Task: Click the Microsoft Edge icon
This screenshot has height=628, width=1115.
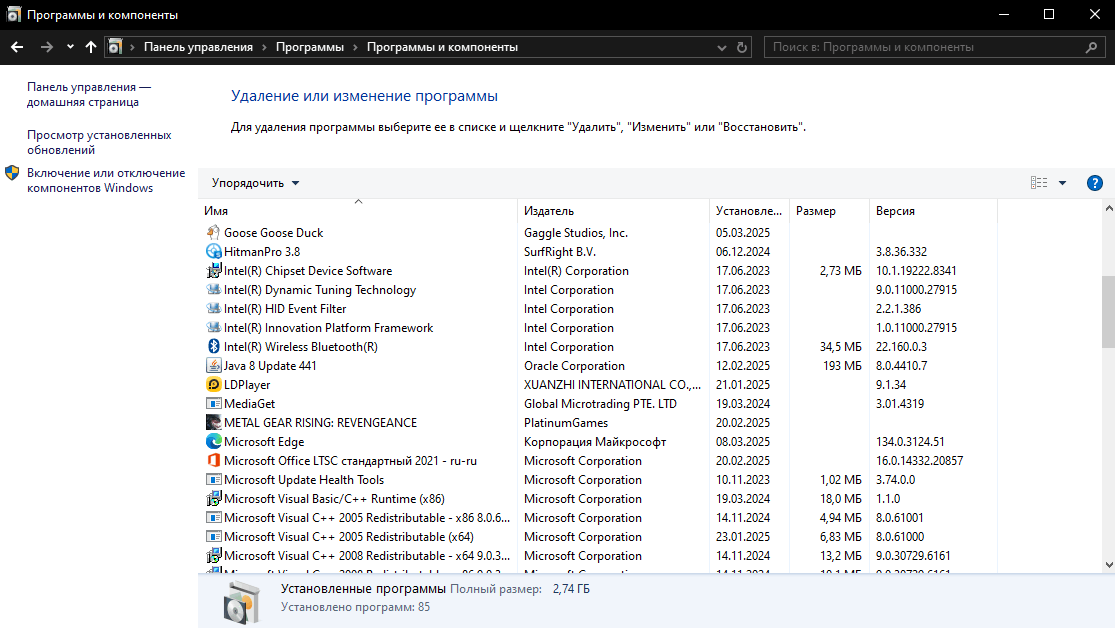Action: click(213, 442)
